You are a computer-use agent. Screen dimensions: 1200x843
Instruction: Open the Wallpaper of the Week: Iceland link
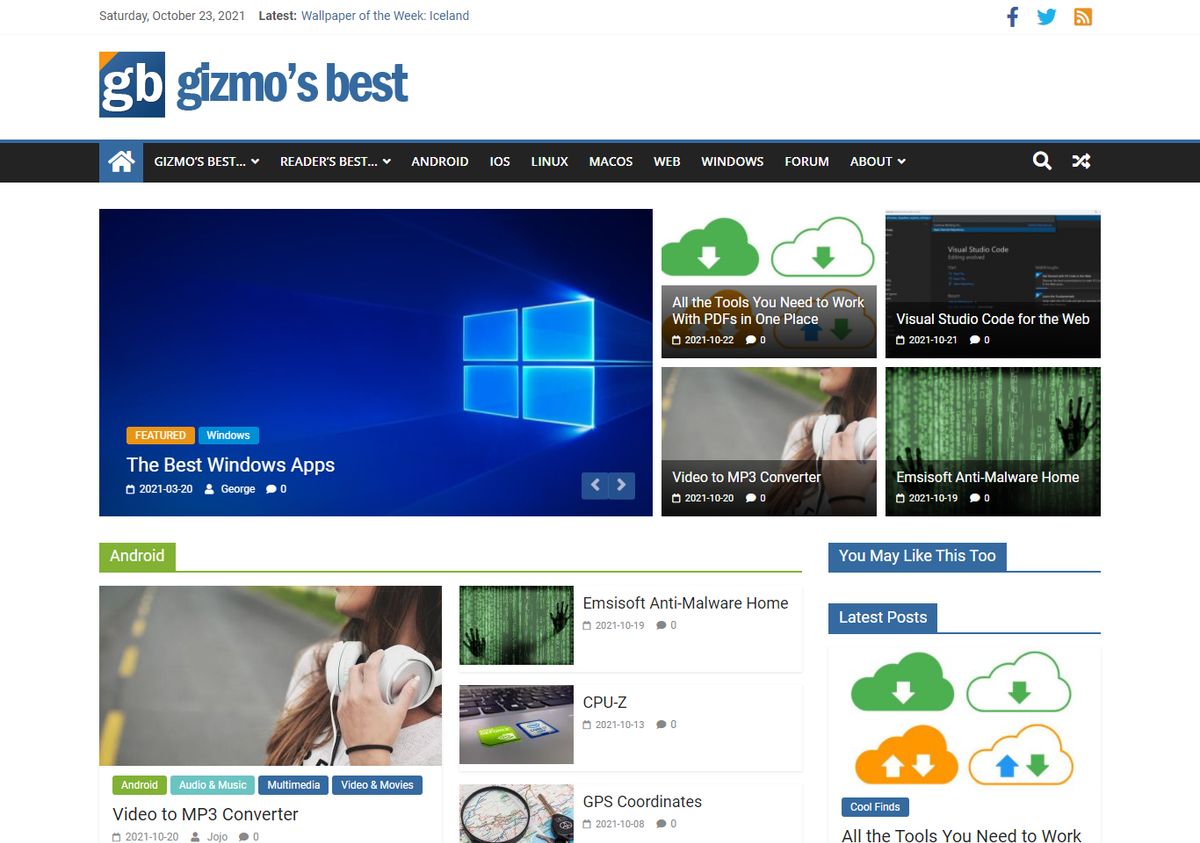pos(384,16)
